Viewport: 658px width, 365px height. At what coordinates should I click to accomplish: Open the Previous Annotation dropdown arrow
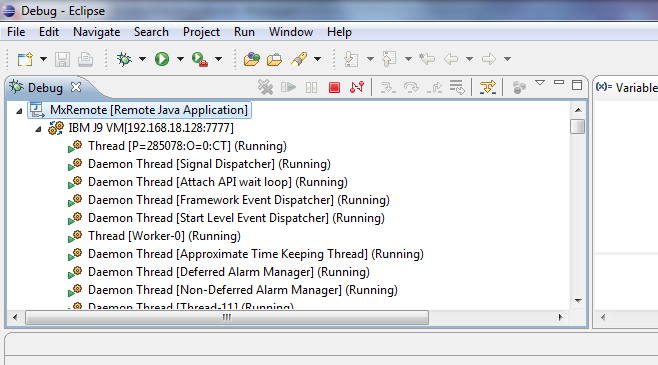click(x=408, y=59)
